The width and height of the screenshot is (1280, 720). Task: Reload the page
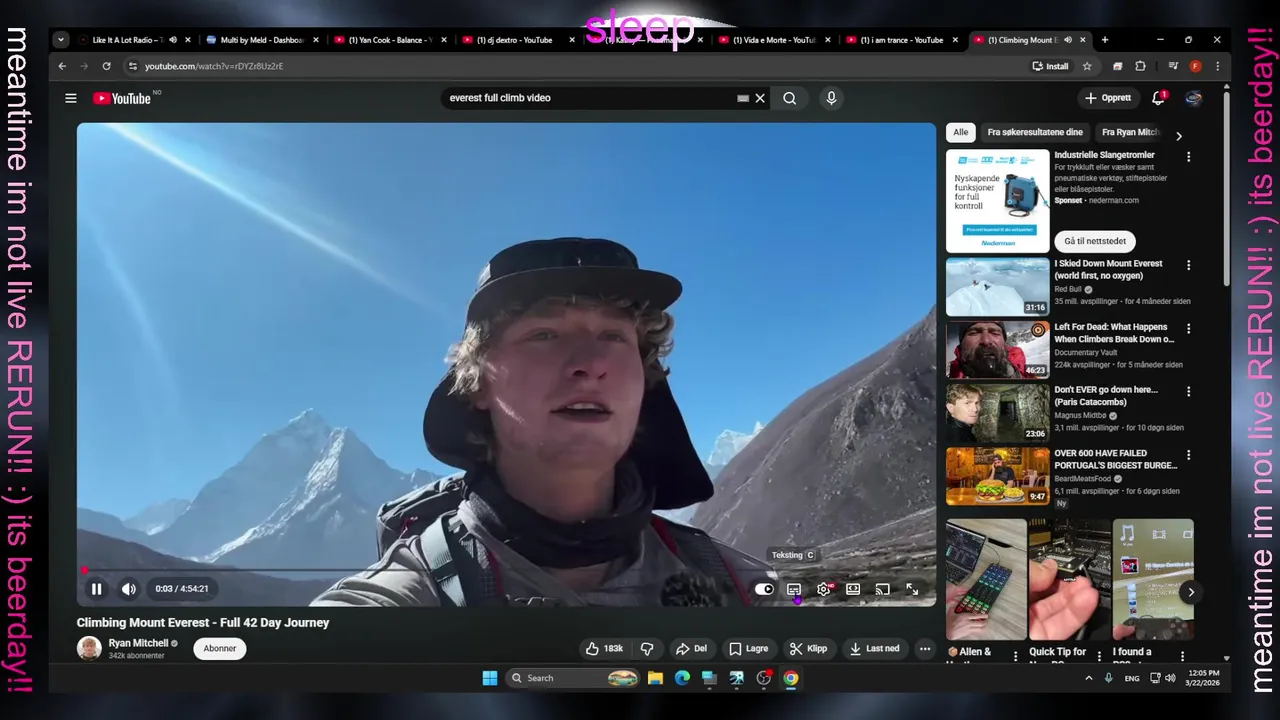106,66
